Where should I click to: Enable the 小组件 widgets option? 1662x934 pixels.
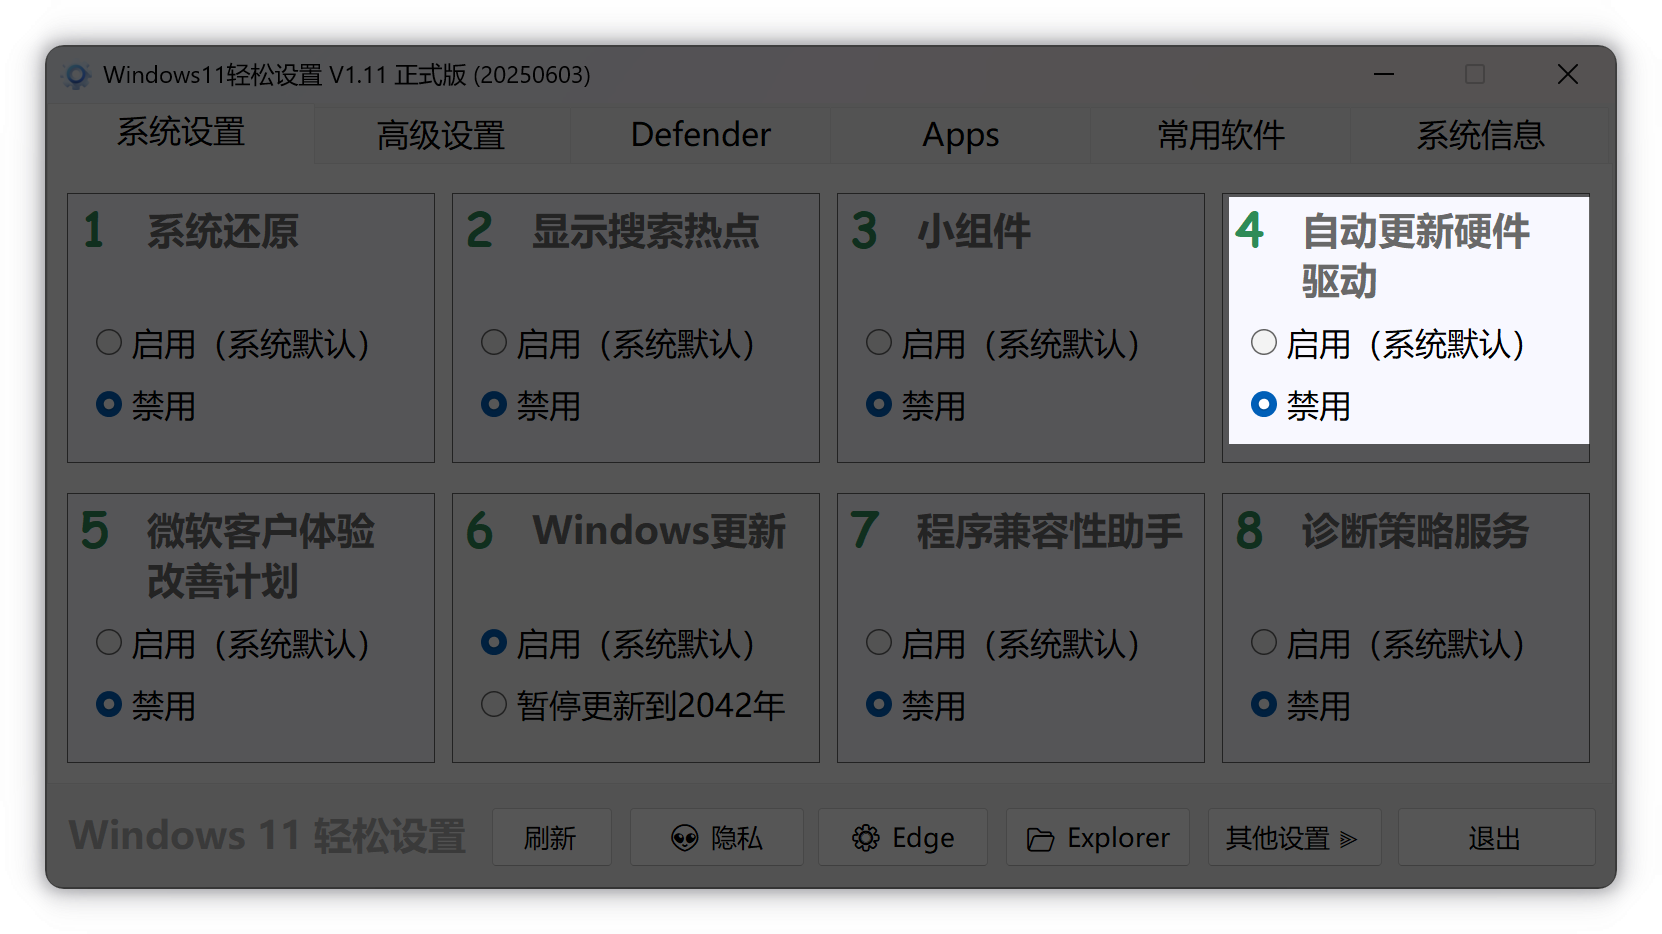(878, 342)
